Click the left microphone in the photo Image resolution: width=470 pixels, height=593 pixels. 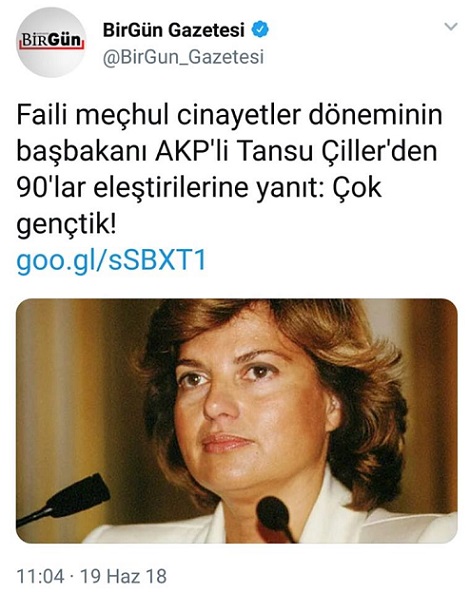(64, 501)
